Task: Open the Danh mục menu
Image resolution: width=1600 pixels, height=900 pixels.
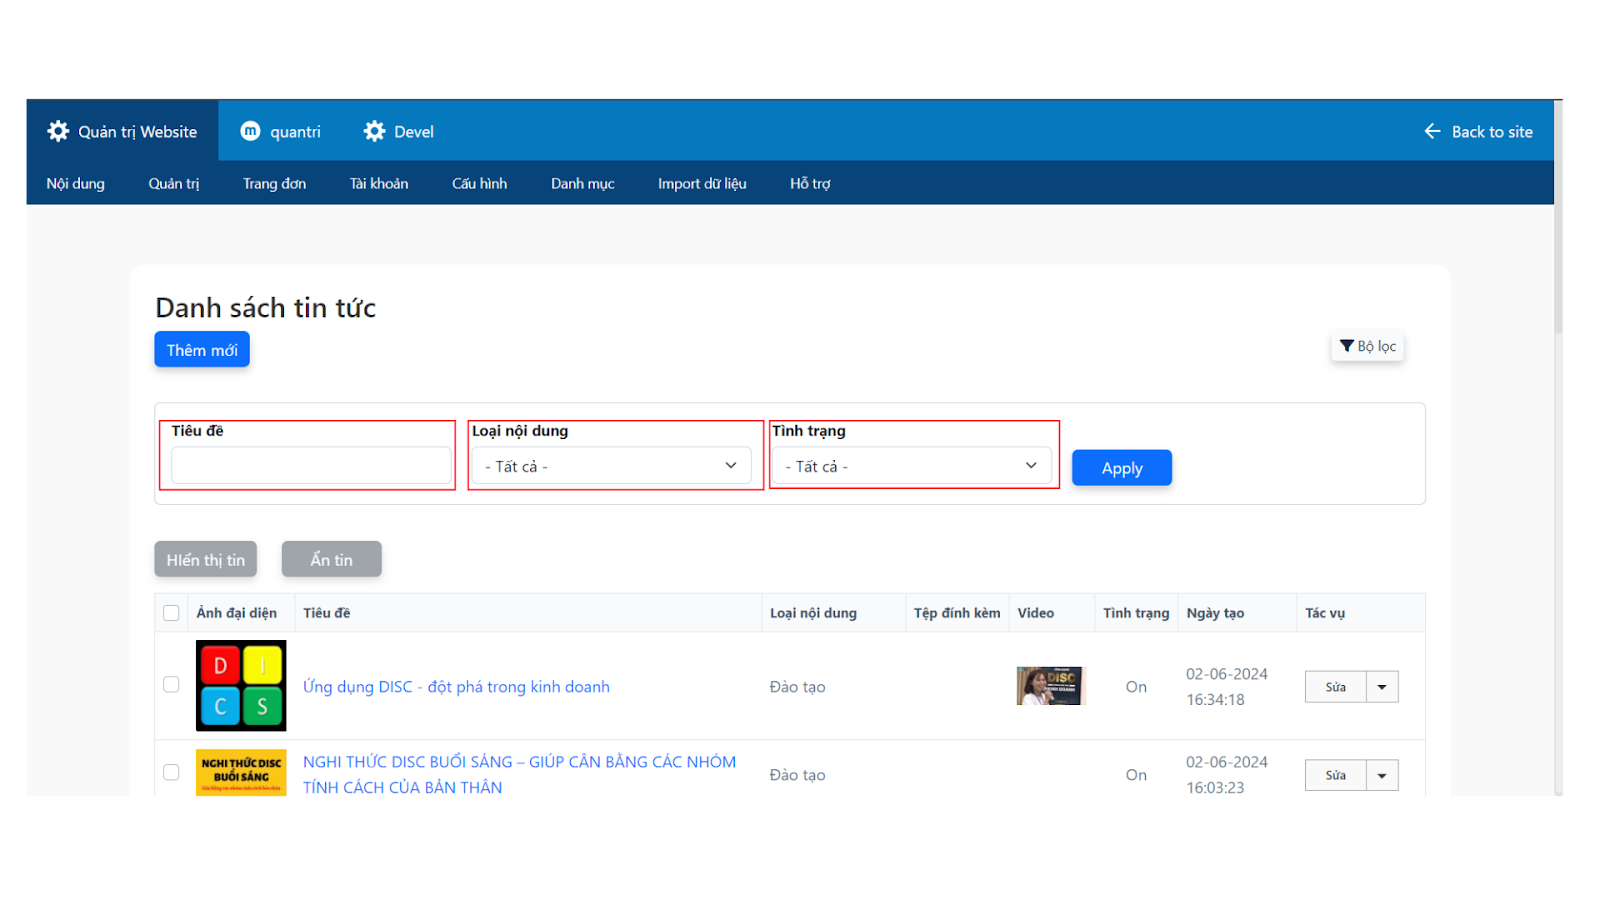Action: pyautogui.click(x=582, y=183)
